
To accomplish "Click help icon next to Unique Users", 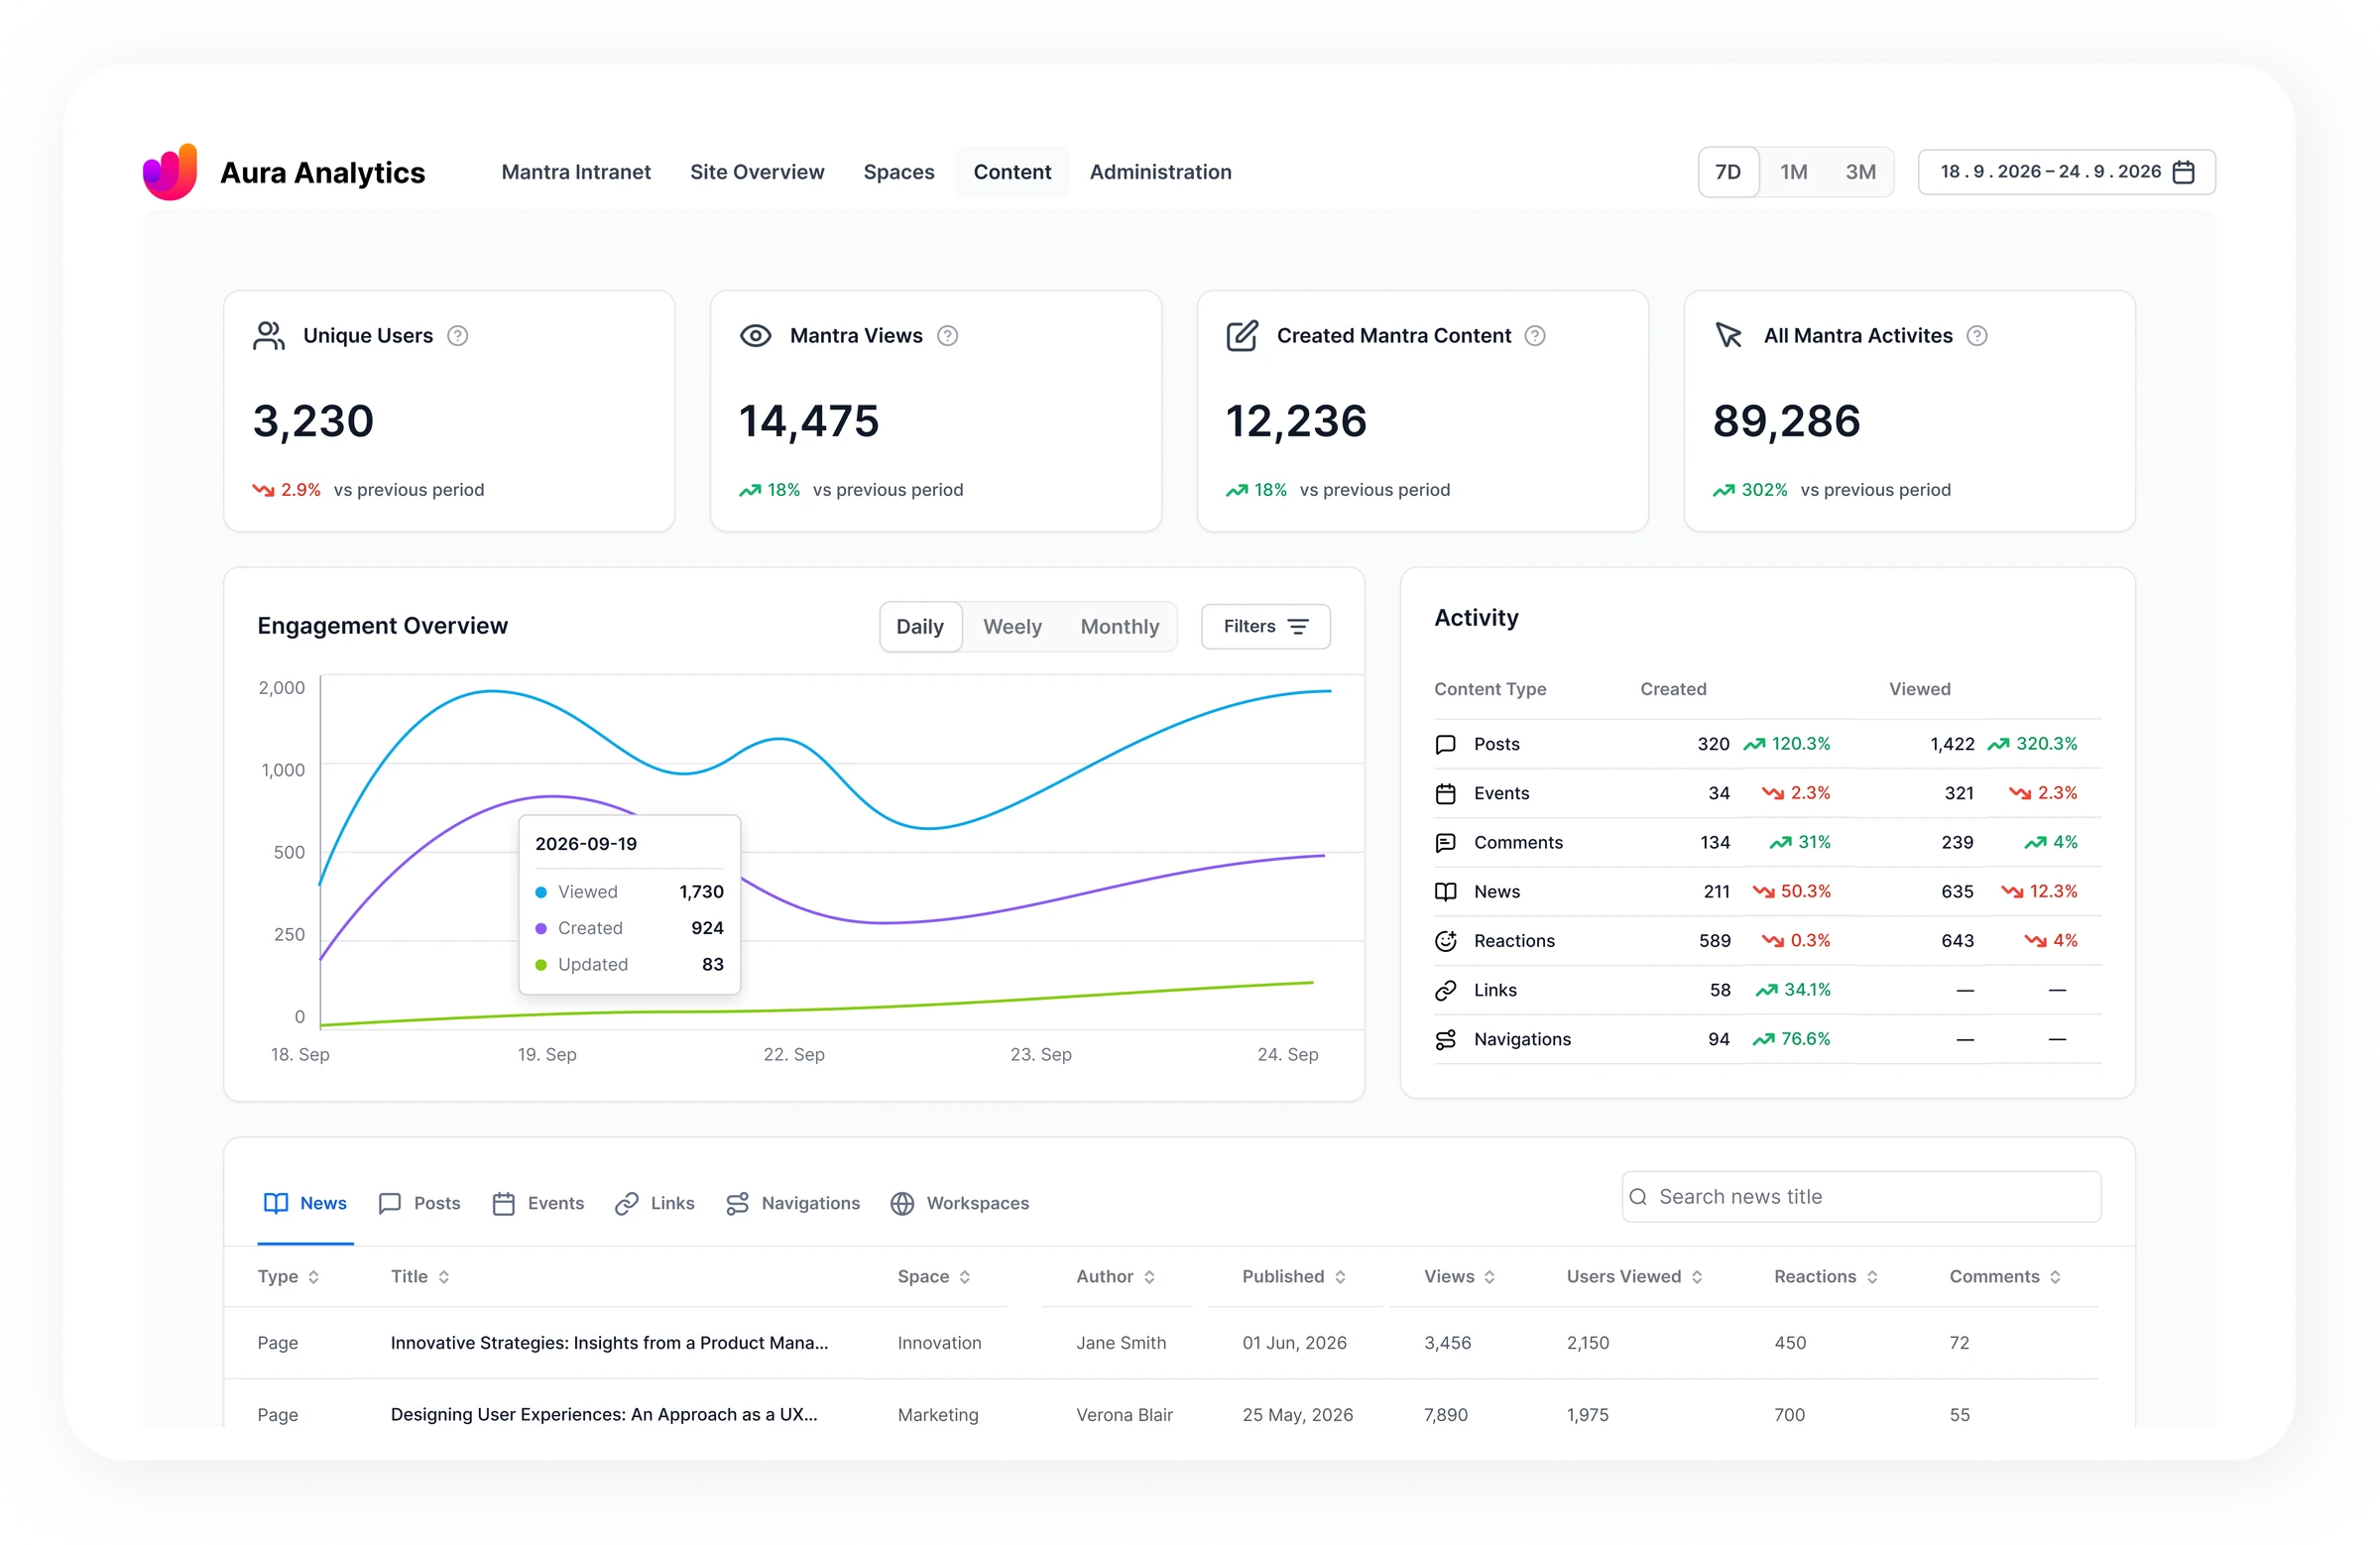I will [457, 336].
